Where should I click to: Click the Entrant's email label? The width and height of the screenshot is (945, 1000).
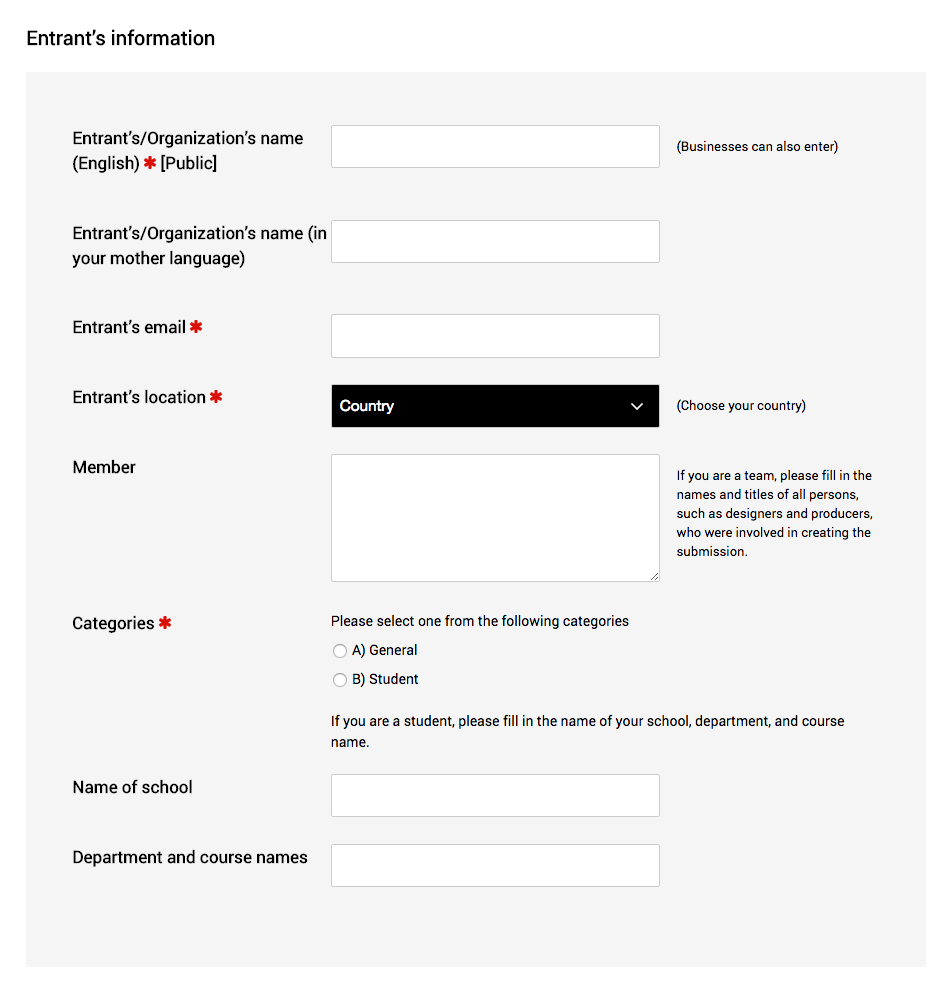pyautogui.click(x=129, y=328)
